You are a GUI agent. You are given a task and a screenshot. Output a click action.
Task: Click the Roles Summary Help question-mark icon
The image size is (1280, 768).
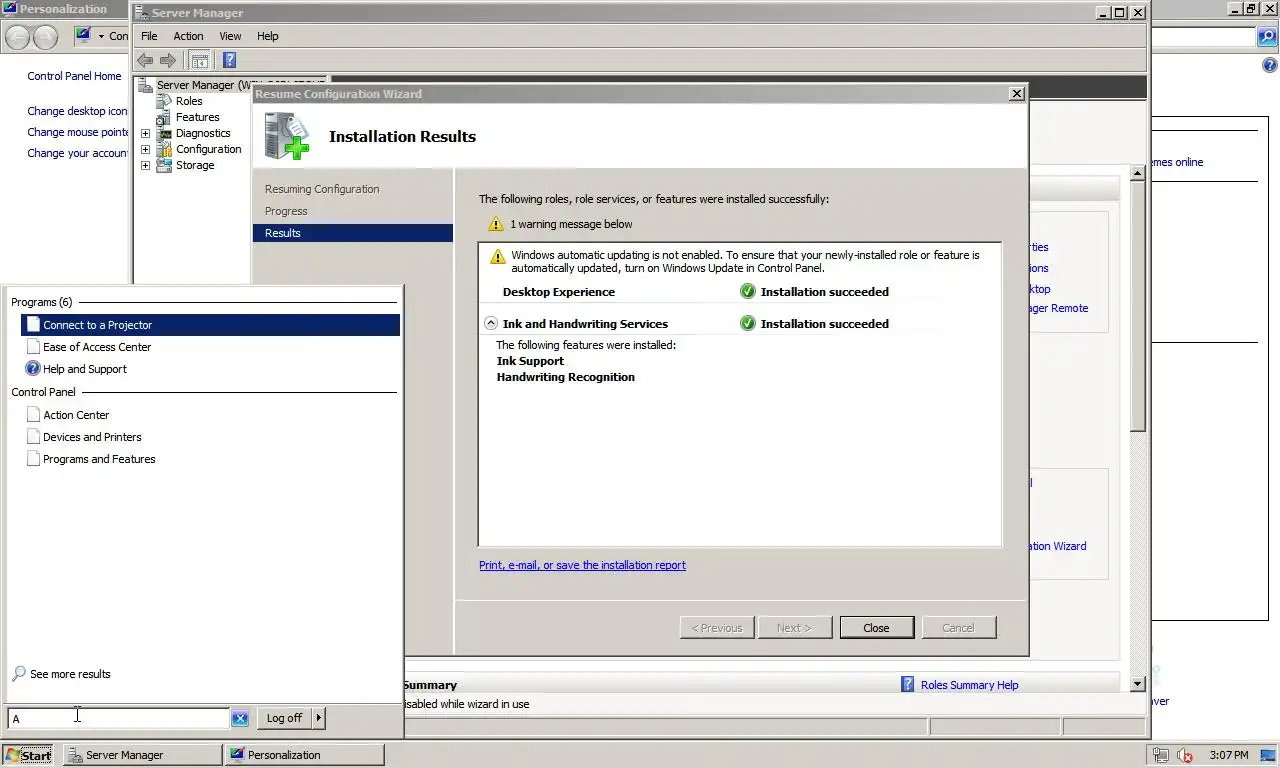(908, 684)
